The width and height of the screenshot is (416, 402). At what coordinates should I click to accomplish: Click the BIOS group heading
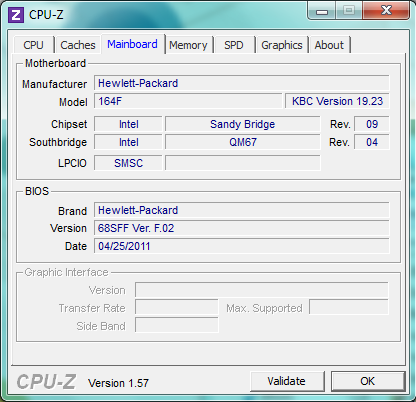37,191
